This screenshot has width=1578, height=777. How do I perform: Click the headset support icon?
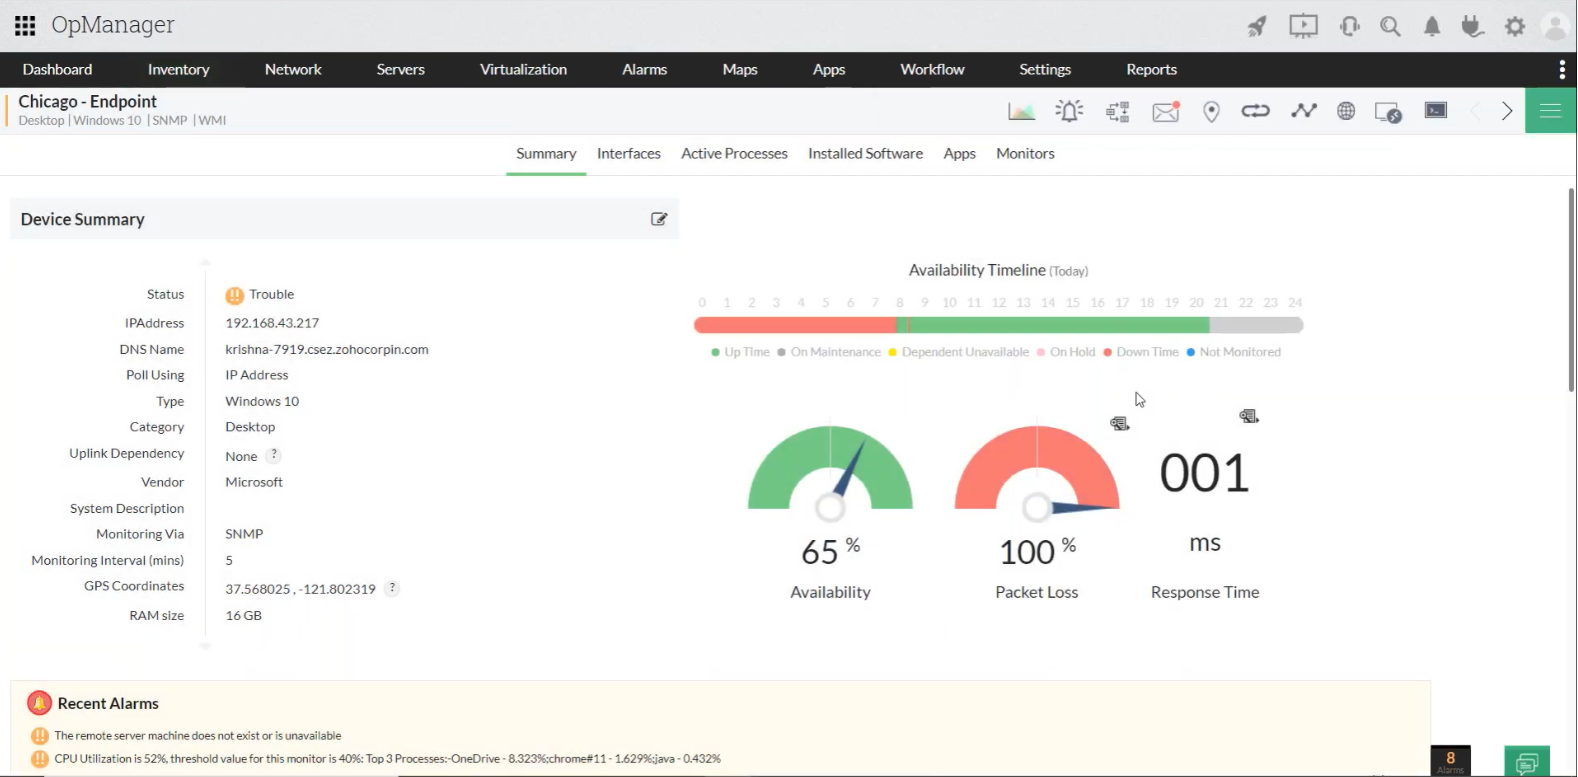1349,26
